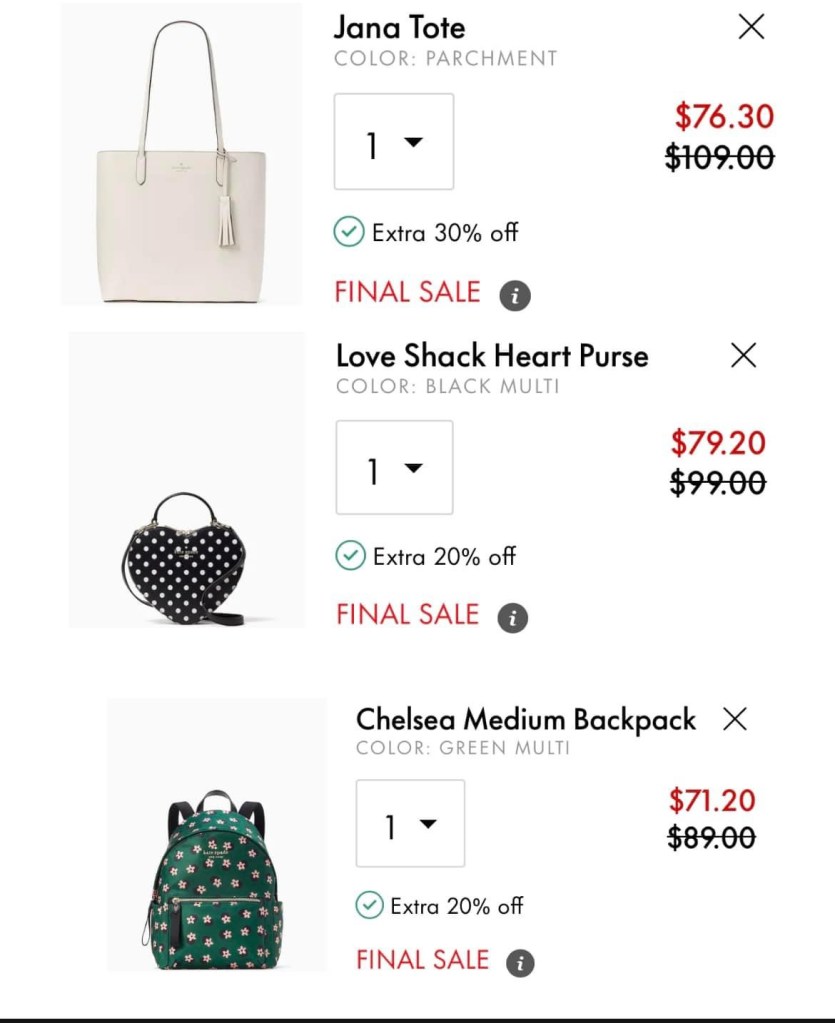
Task: Go to Chelsea Medium Backpack product page
Action: point(526,719)
